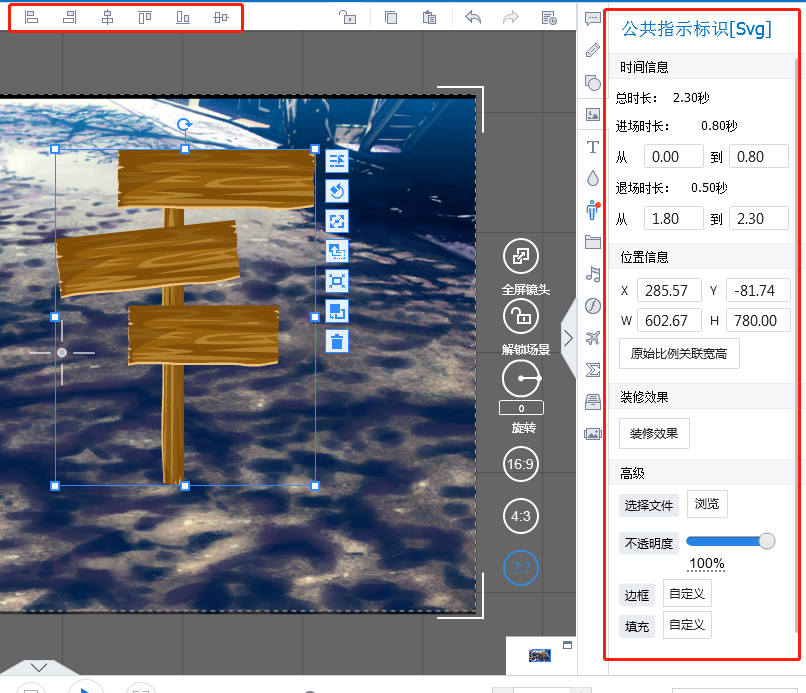Viewport: 806px width, 693px height.
Task: Click the undo arrow
Action: coord(473,17)
